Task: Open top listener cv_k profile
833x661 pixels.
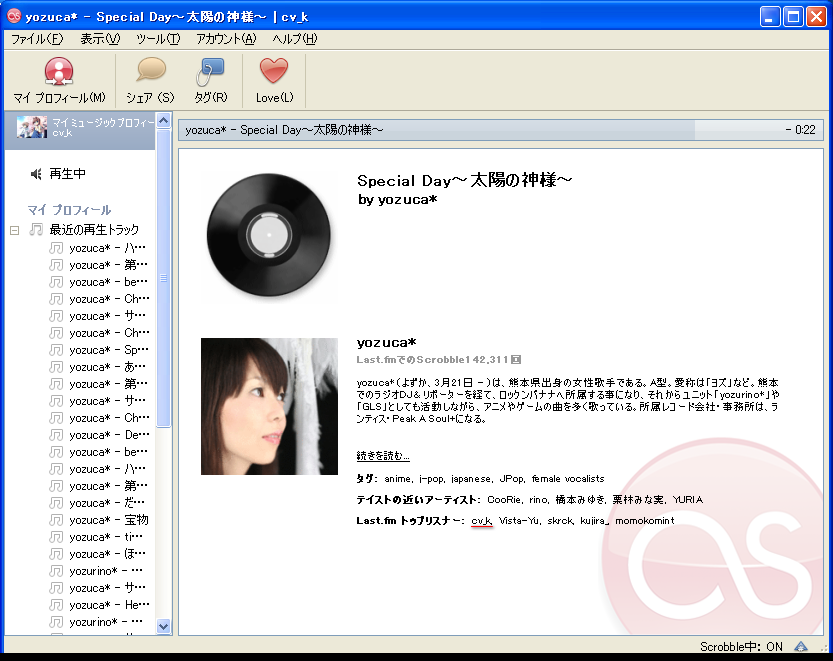Action: (481, 521)
